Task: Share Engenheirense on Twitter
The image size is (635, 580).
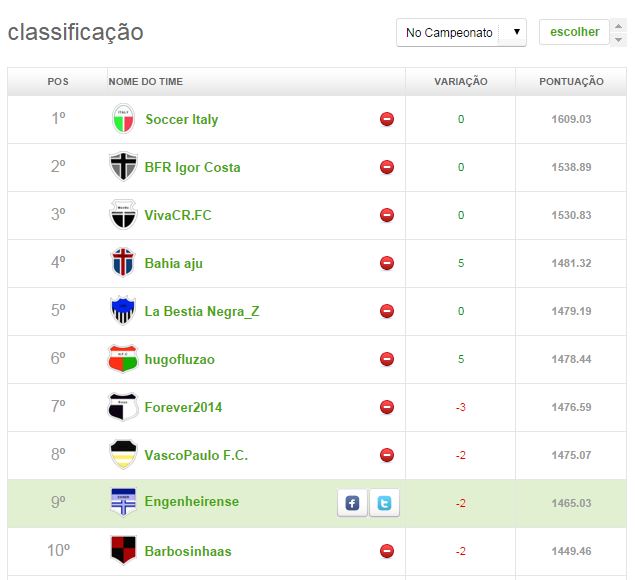Action: (x=384, y=503)
